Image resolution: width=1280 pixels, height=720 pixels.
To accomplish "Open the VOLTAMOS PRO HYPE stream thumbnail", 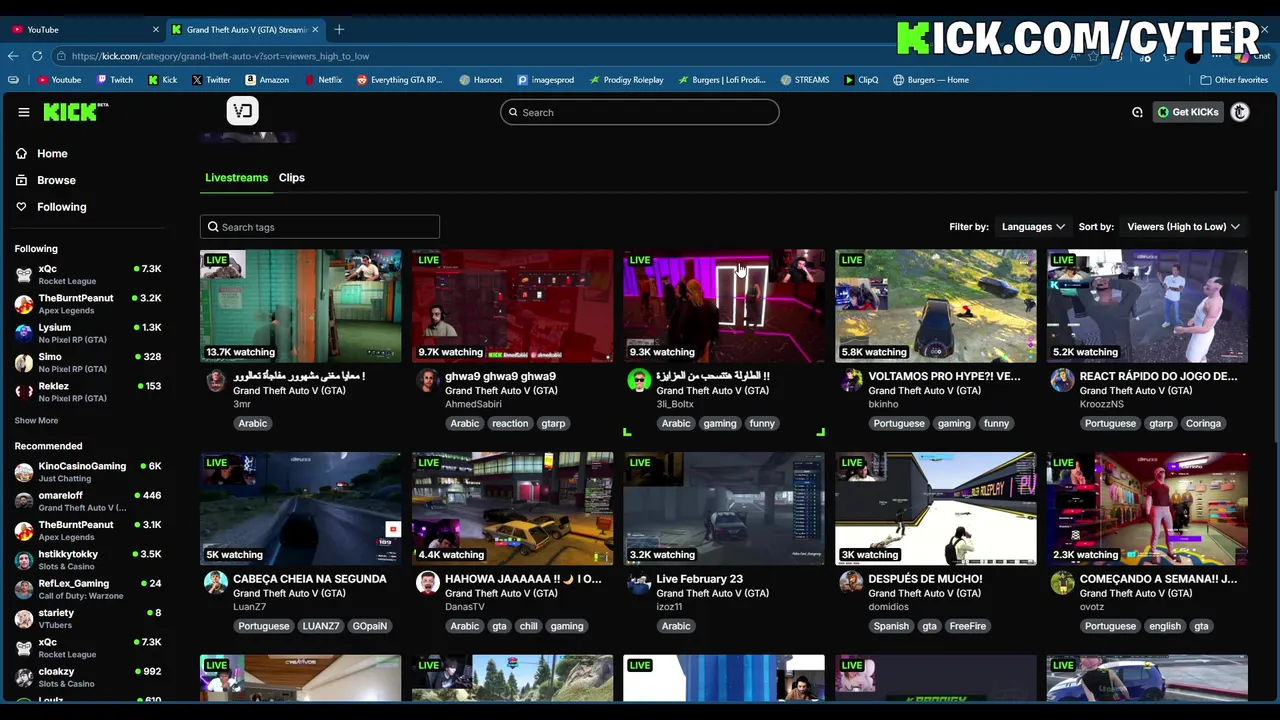I will (936, 306).
